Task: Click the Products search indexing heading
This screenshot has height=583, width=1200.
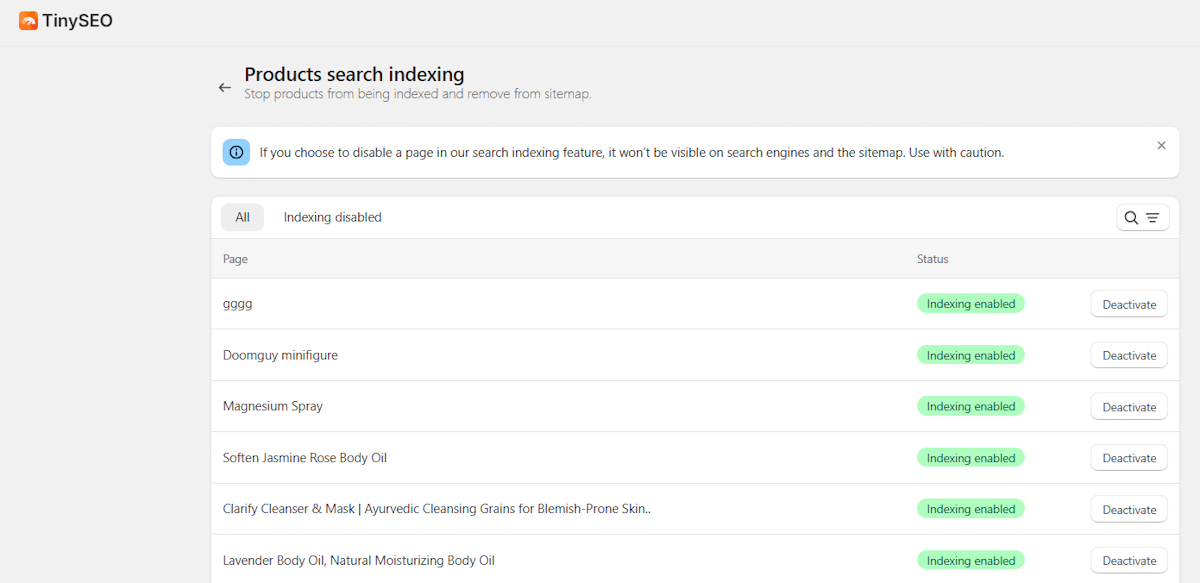Action: click(354, 74)
